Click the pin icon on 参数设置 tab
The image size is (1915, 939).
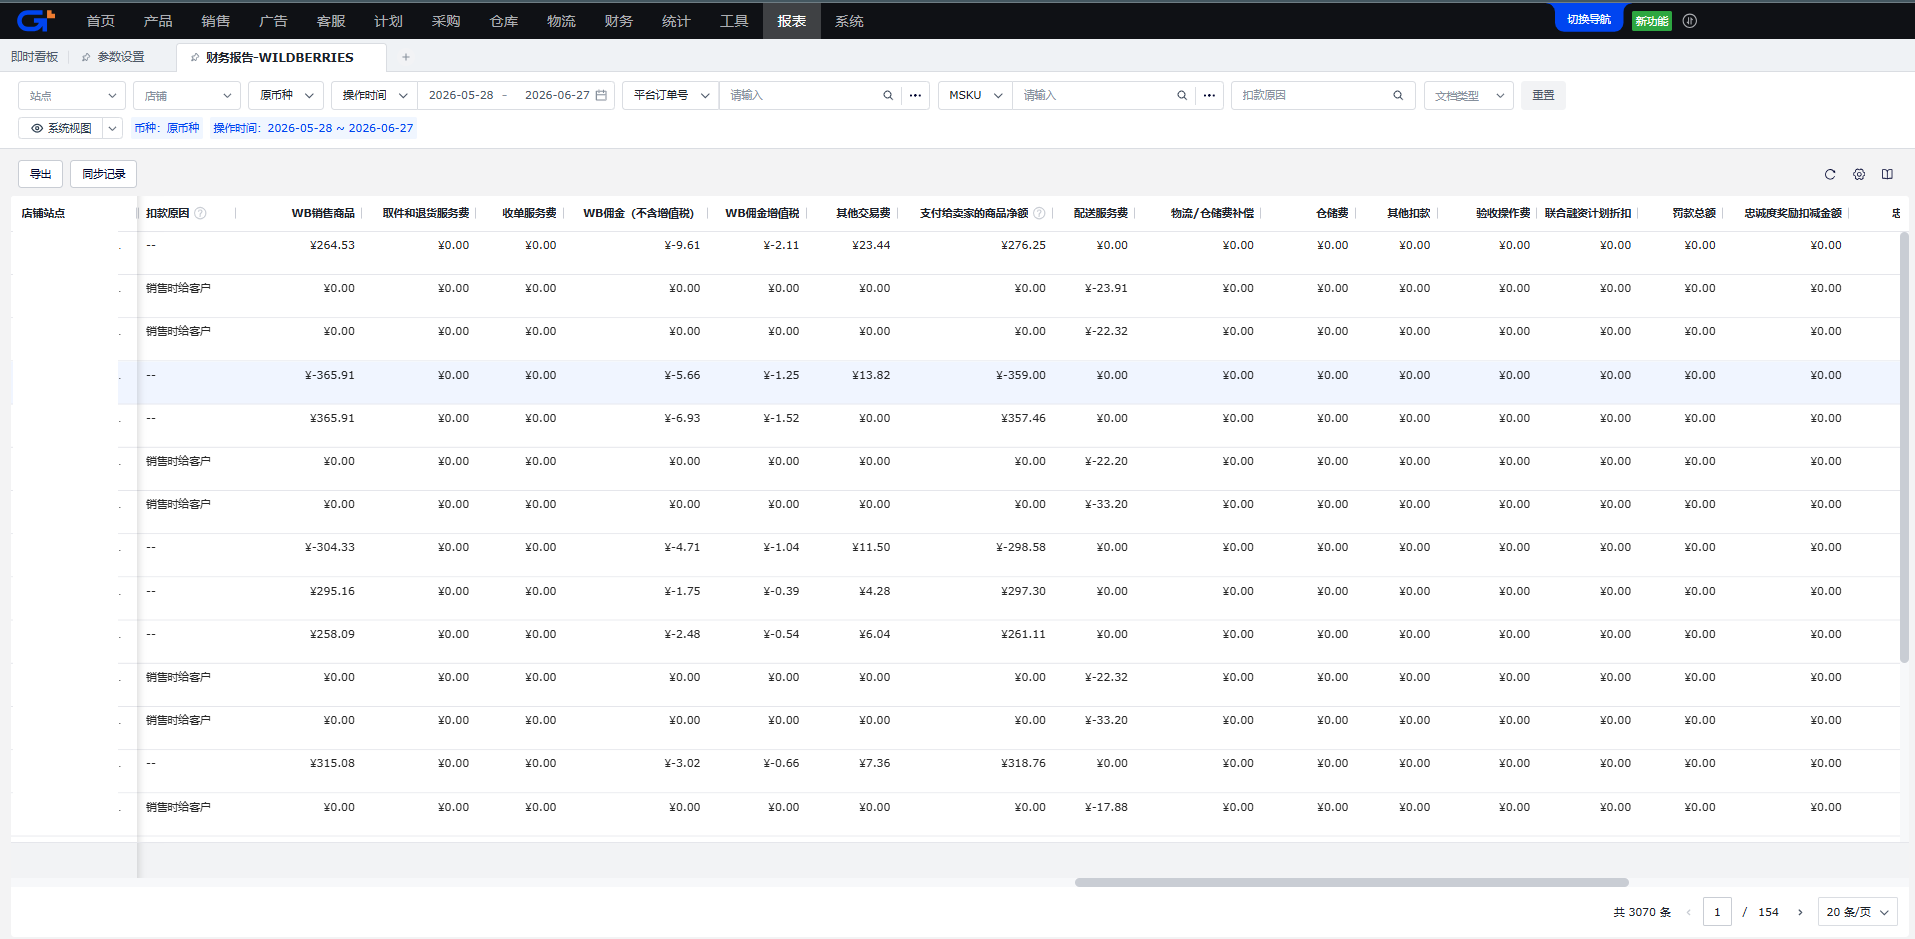coord(86,57)
